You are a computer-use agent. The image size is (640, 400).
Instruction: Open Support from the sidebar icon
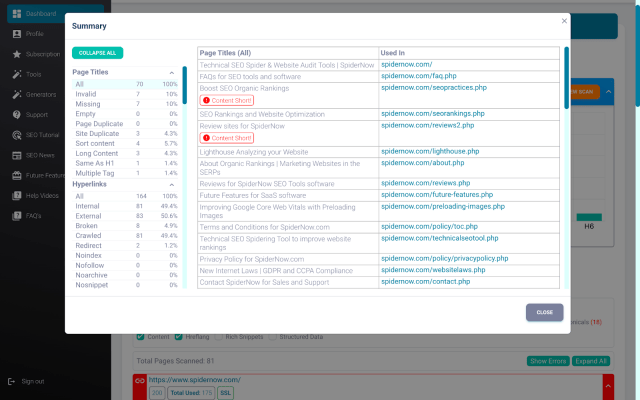point(17,115)
